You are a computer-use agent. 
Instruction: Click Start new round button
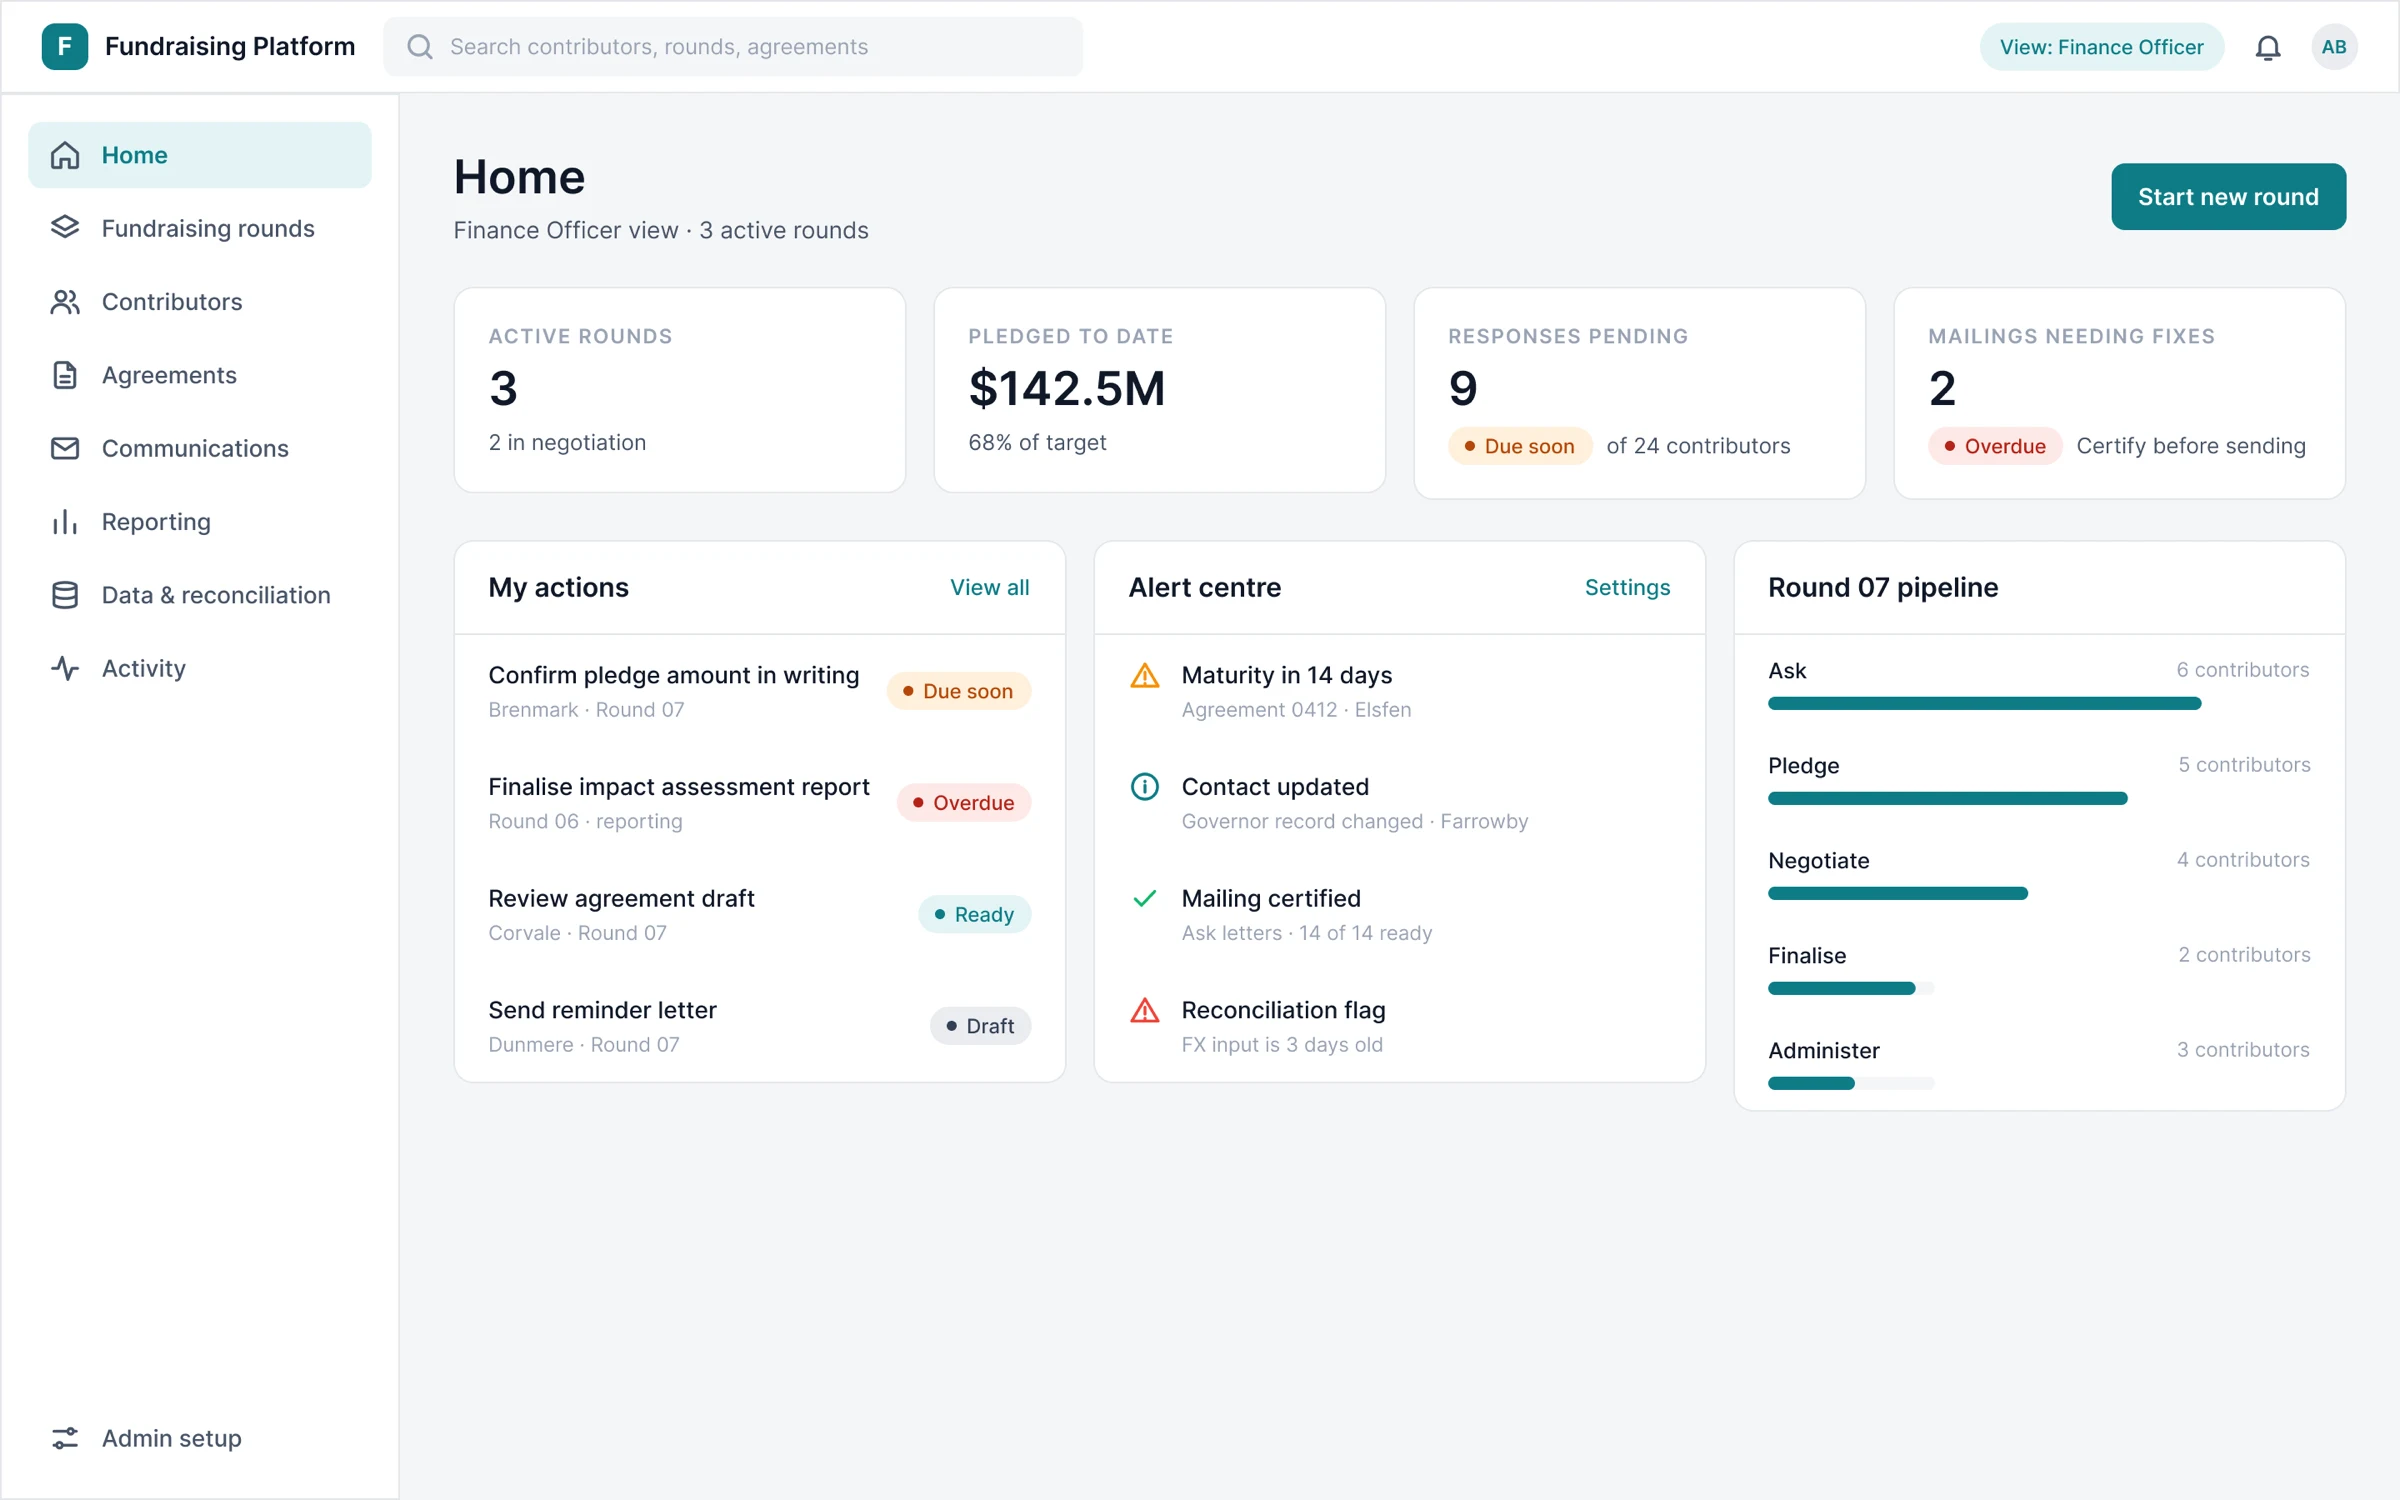pos(2228,197)
